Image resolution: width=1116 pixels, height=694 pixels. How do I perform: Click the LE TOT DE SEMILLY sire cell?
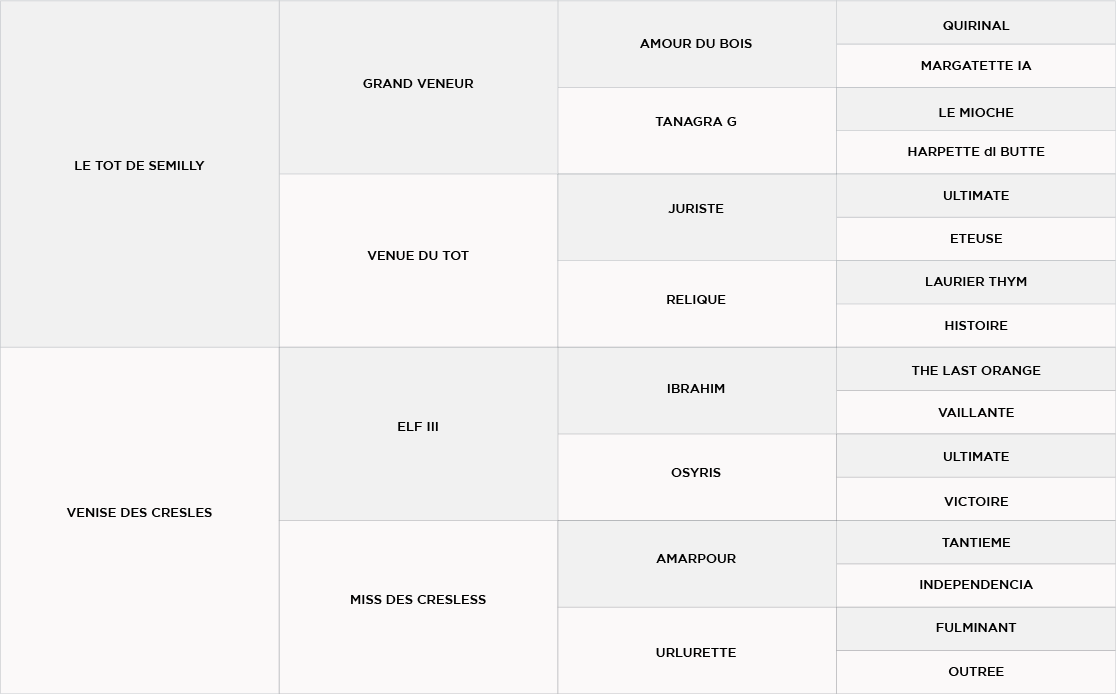pyautogui.click(x=139, y=166)
